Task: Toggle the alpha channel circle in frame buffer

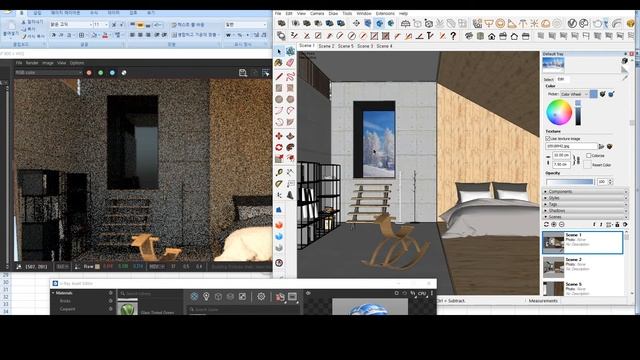Action: (x=124, y=73)
